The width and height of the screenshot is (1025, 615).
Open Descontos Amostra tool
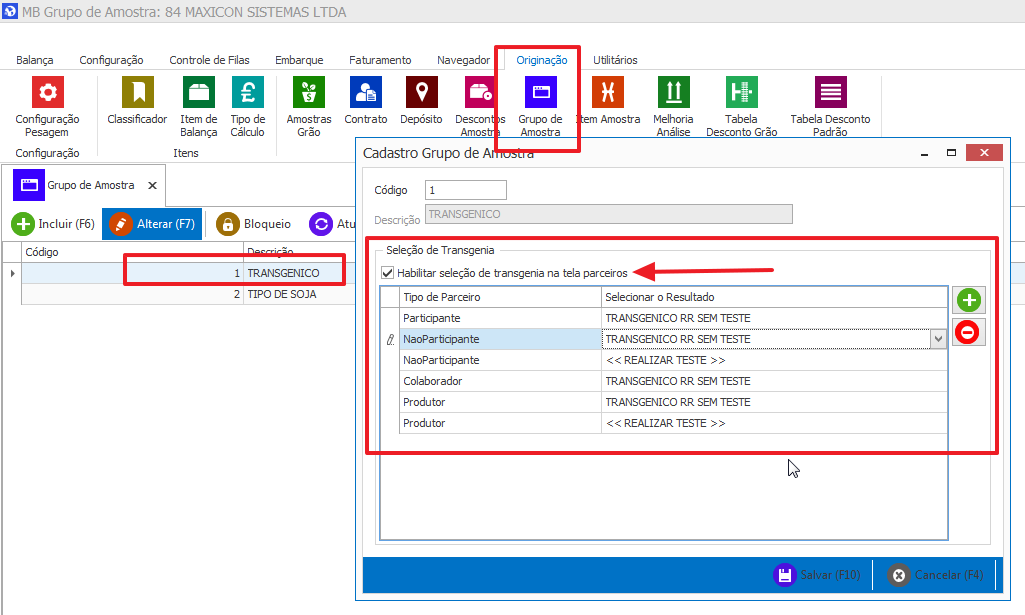click(480, 107)
